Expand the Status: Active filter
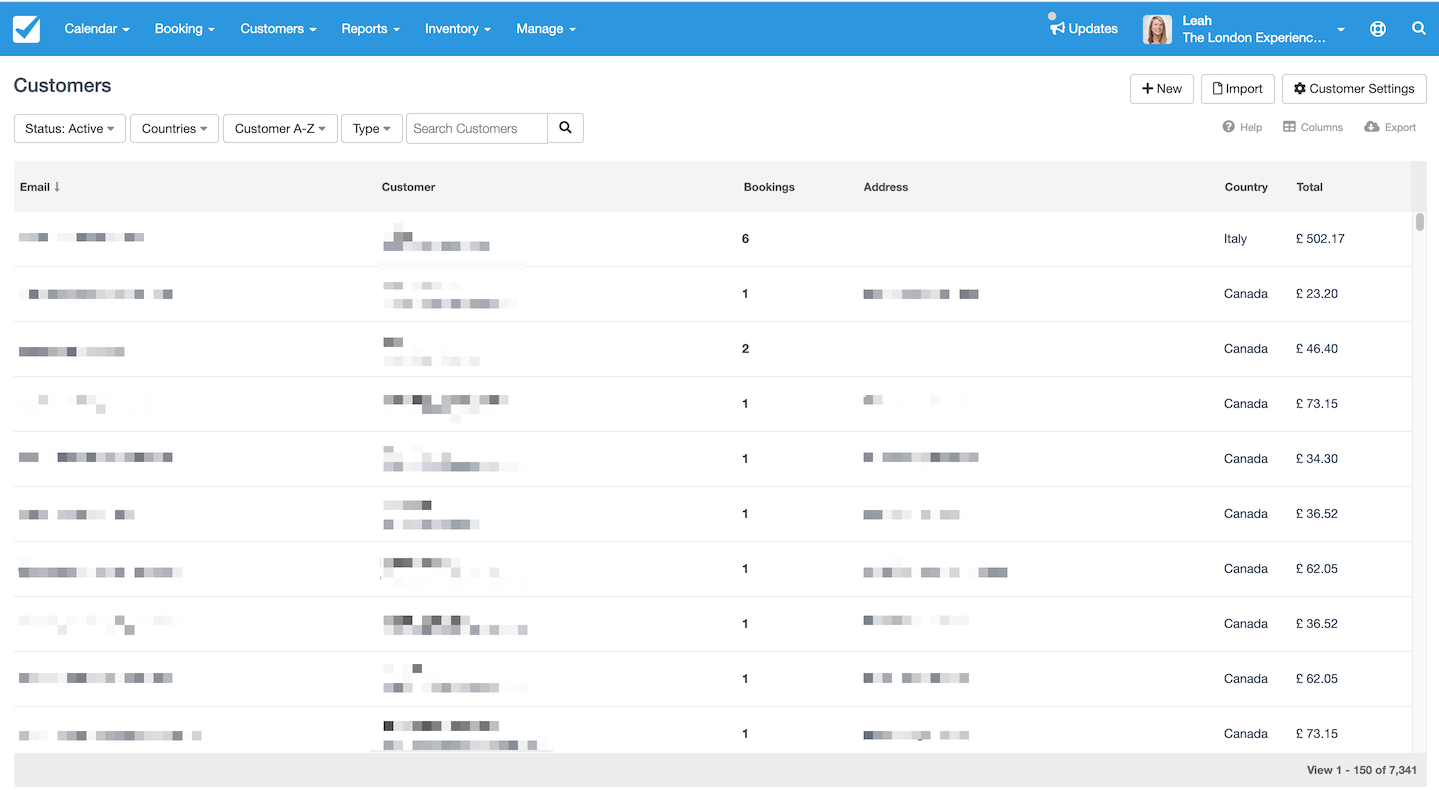The width and height of the screenshot is (1439, 790). [x=70, y=128]
